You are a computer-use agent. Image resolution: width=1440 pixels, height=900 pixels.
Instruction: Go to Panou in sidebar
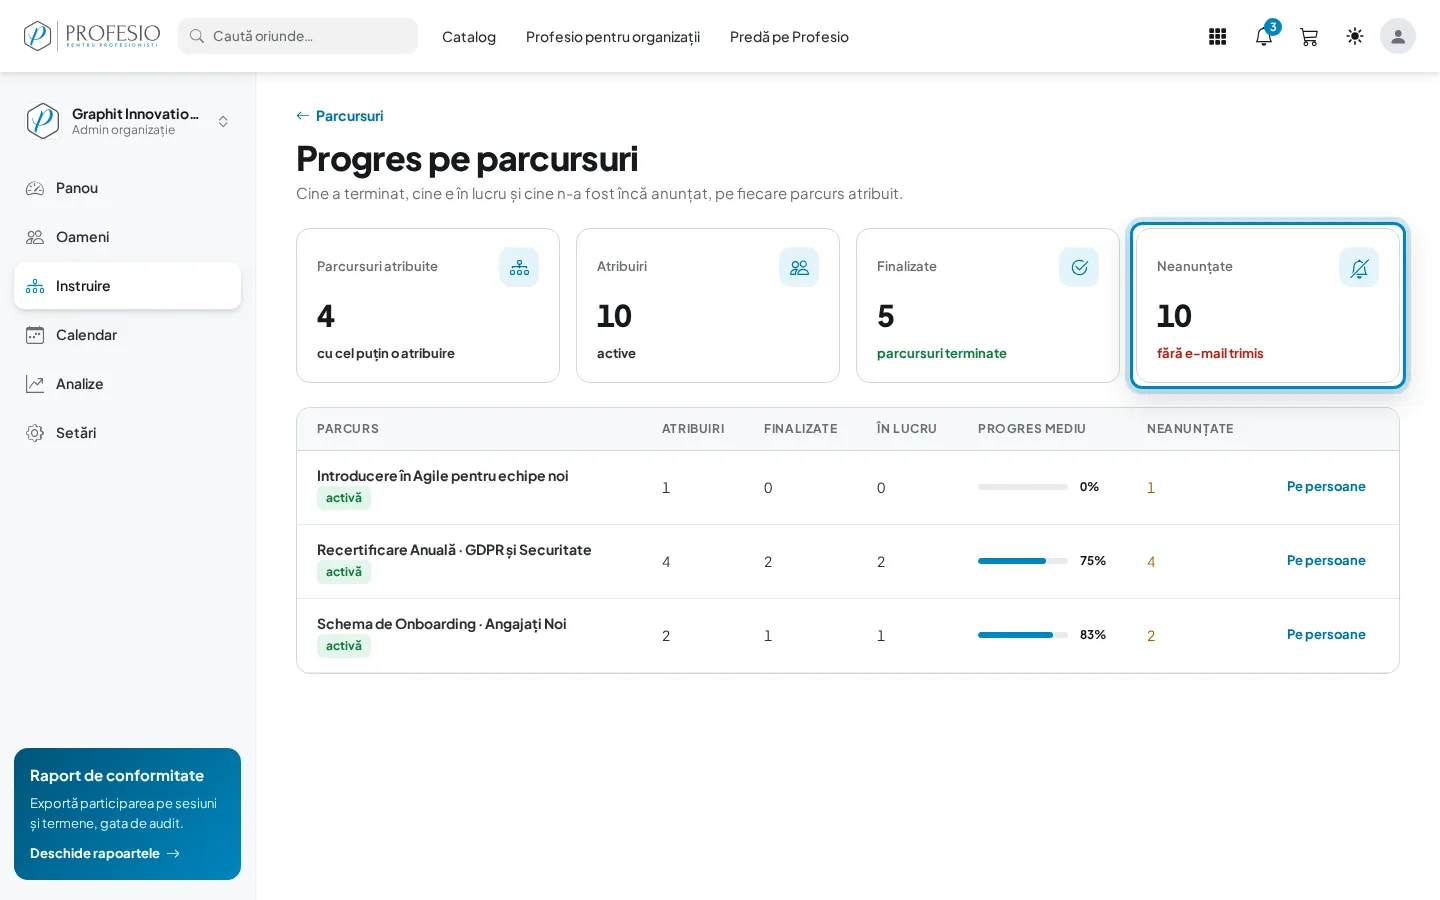(x=128, y=188)
